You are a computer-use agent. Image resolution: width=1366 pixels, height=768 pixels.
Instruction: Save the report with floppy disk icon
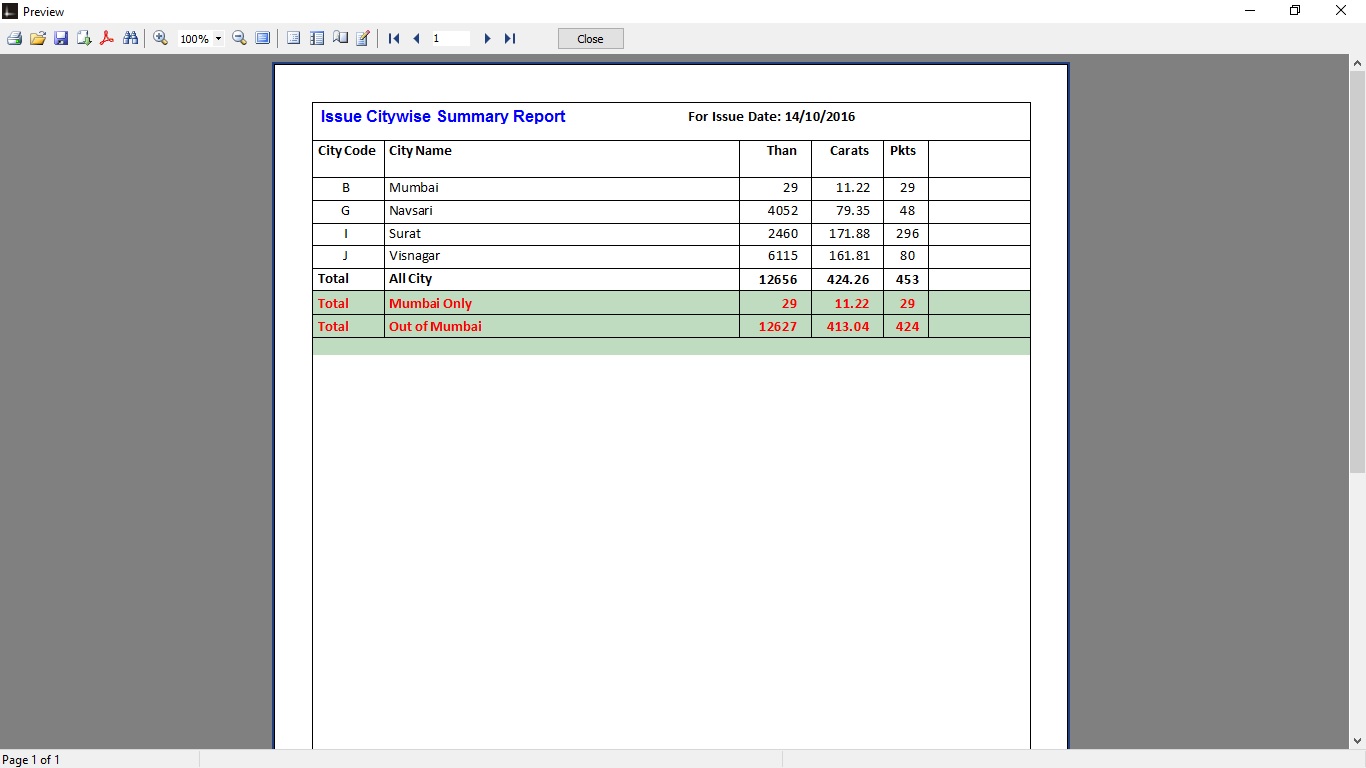coord(61,38)
